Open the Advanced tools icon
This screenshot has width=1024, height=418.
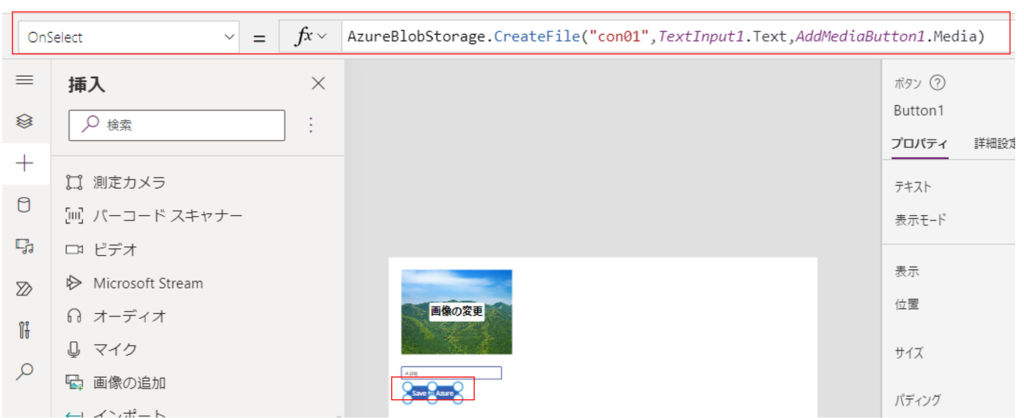[x=25, y=330]
